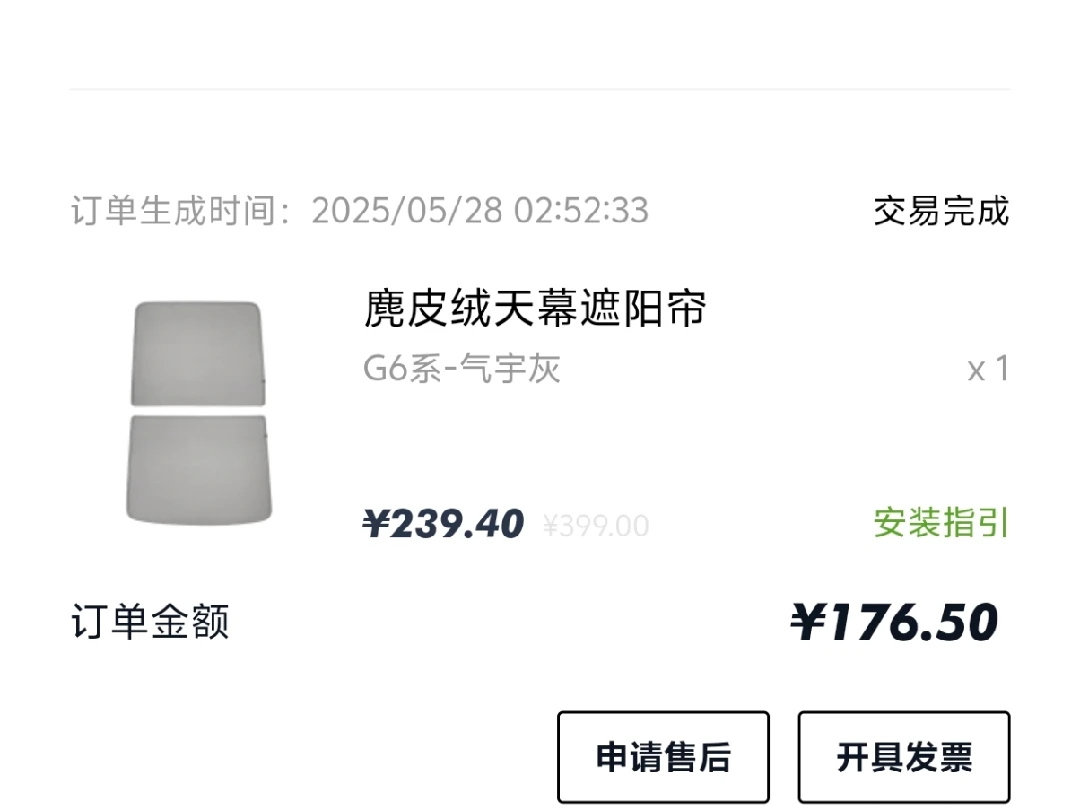Open the 安装指引 installation guide link

941,523
